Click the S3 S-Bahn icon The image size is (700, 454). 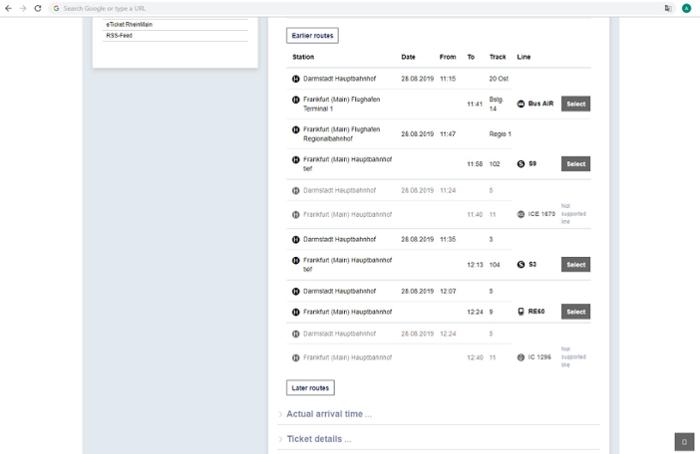coord(521,264)
